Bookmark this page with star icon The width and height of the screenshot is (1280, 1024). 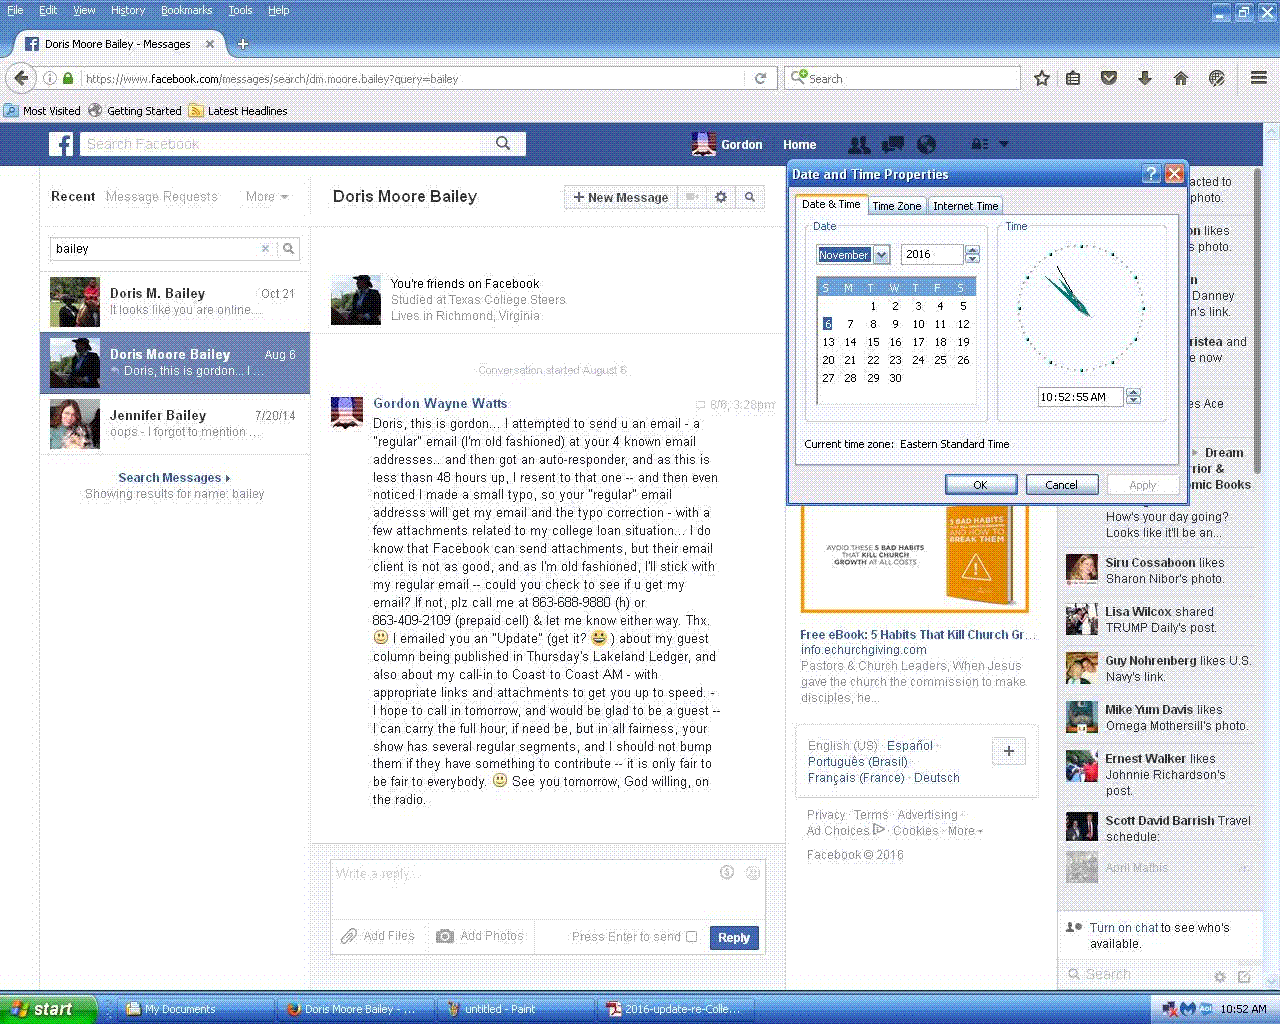tap(1041, 78)
